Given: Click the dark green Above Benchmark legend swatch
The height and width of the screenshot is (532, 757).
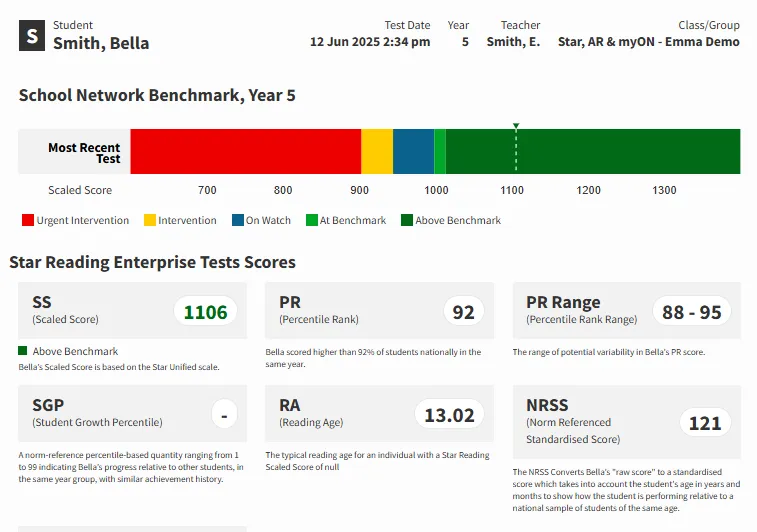Looking at the screenshot, I should pos(407,220).
